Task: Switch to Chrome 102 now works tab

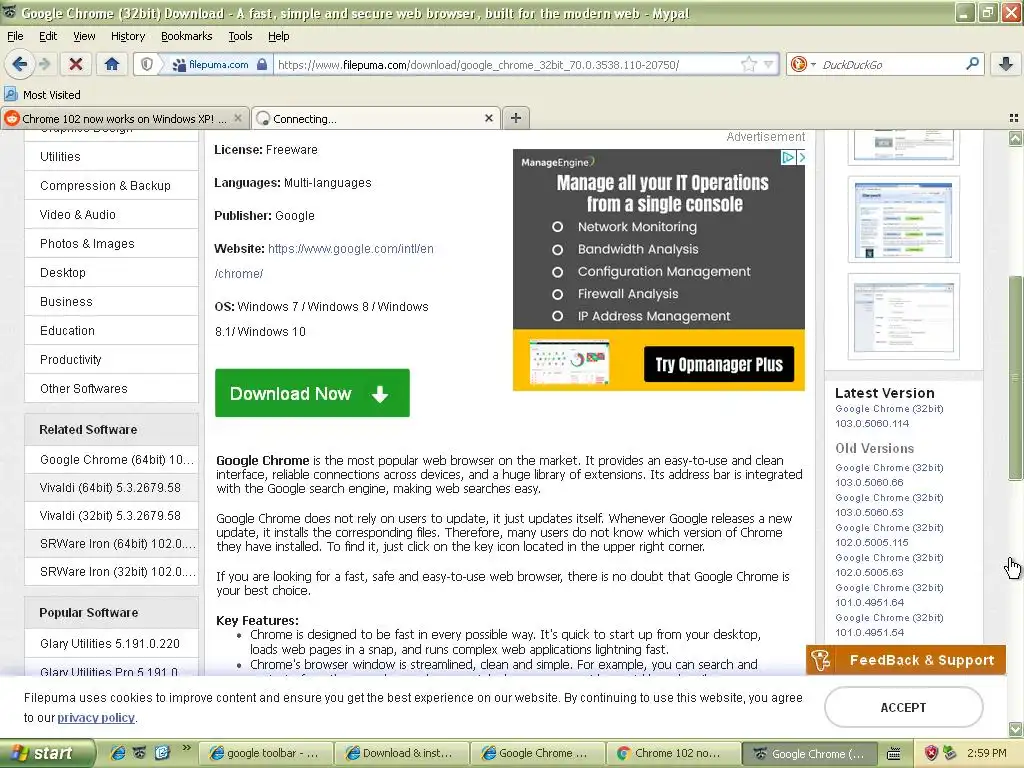Action: click(124, 118)
